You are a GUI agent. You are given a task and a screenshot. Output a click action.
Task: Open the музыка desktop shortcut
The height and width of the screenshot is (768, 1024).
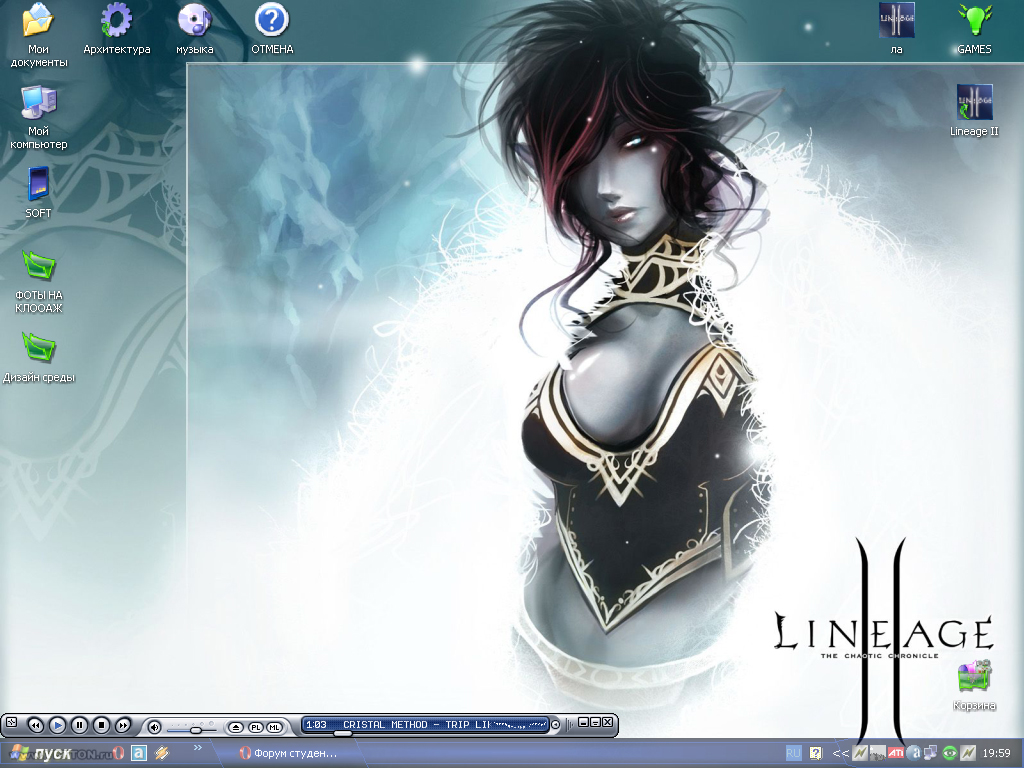pos(195,29)
